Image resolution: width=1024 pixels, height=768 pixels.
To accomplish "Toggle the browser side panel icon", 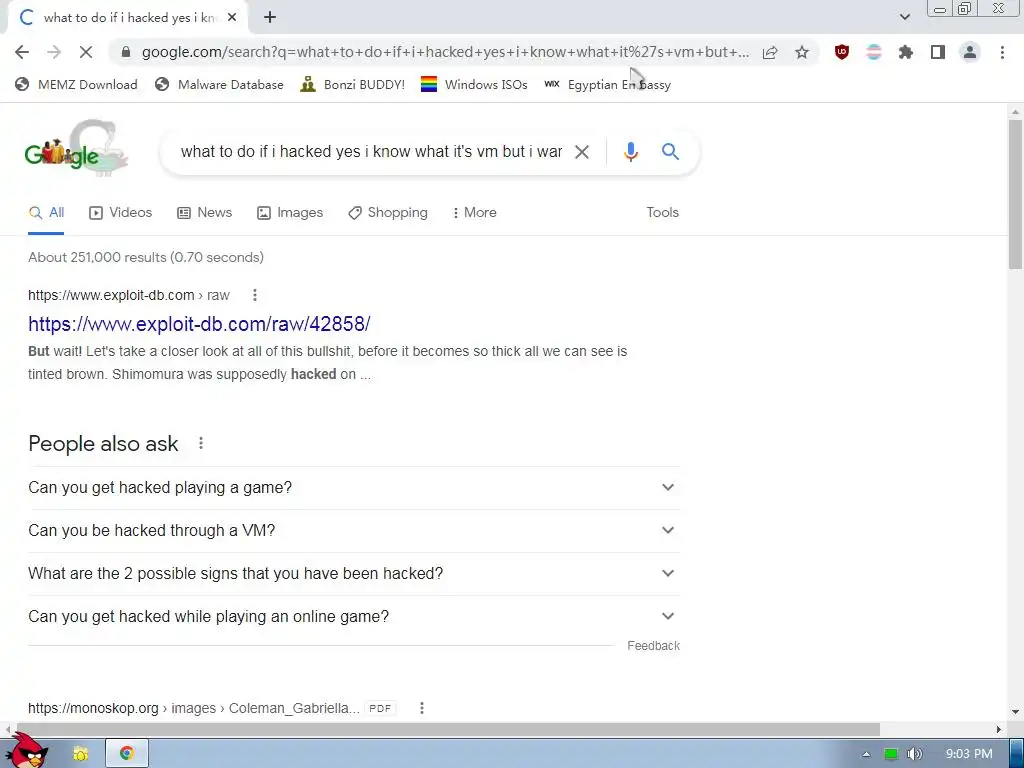I will (938, 52).
